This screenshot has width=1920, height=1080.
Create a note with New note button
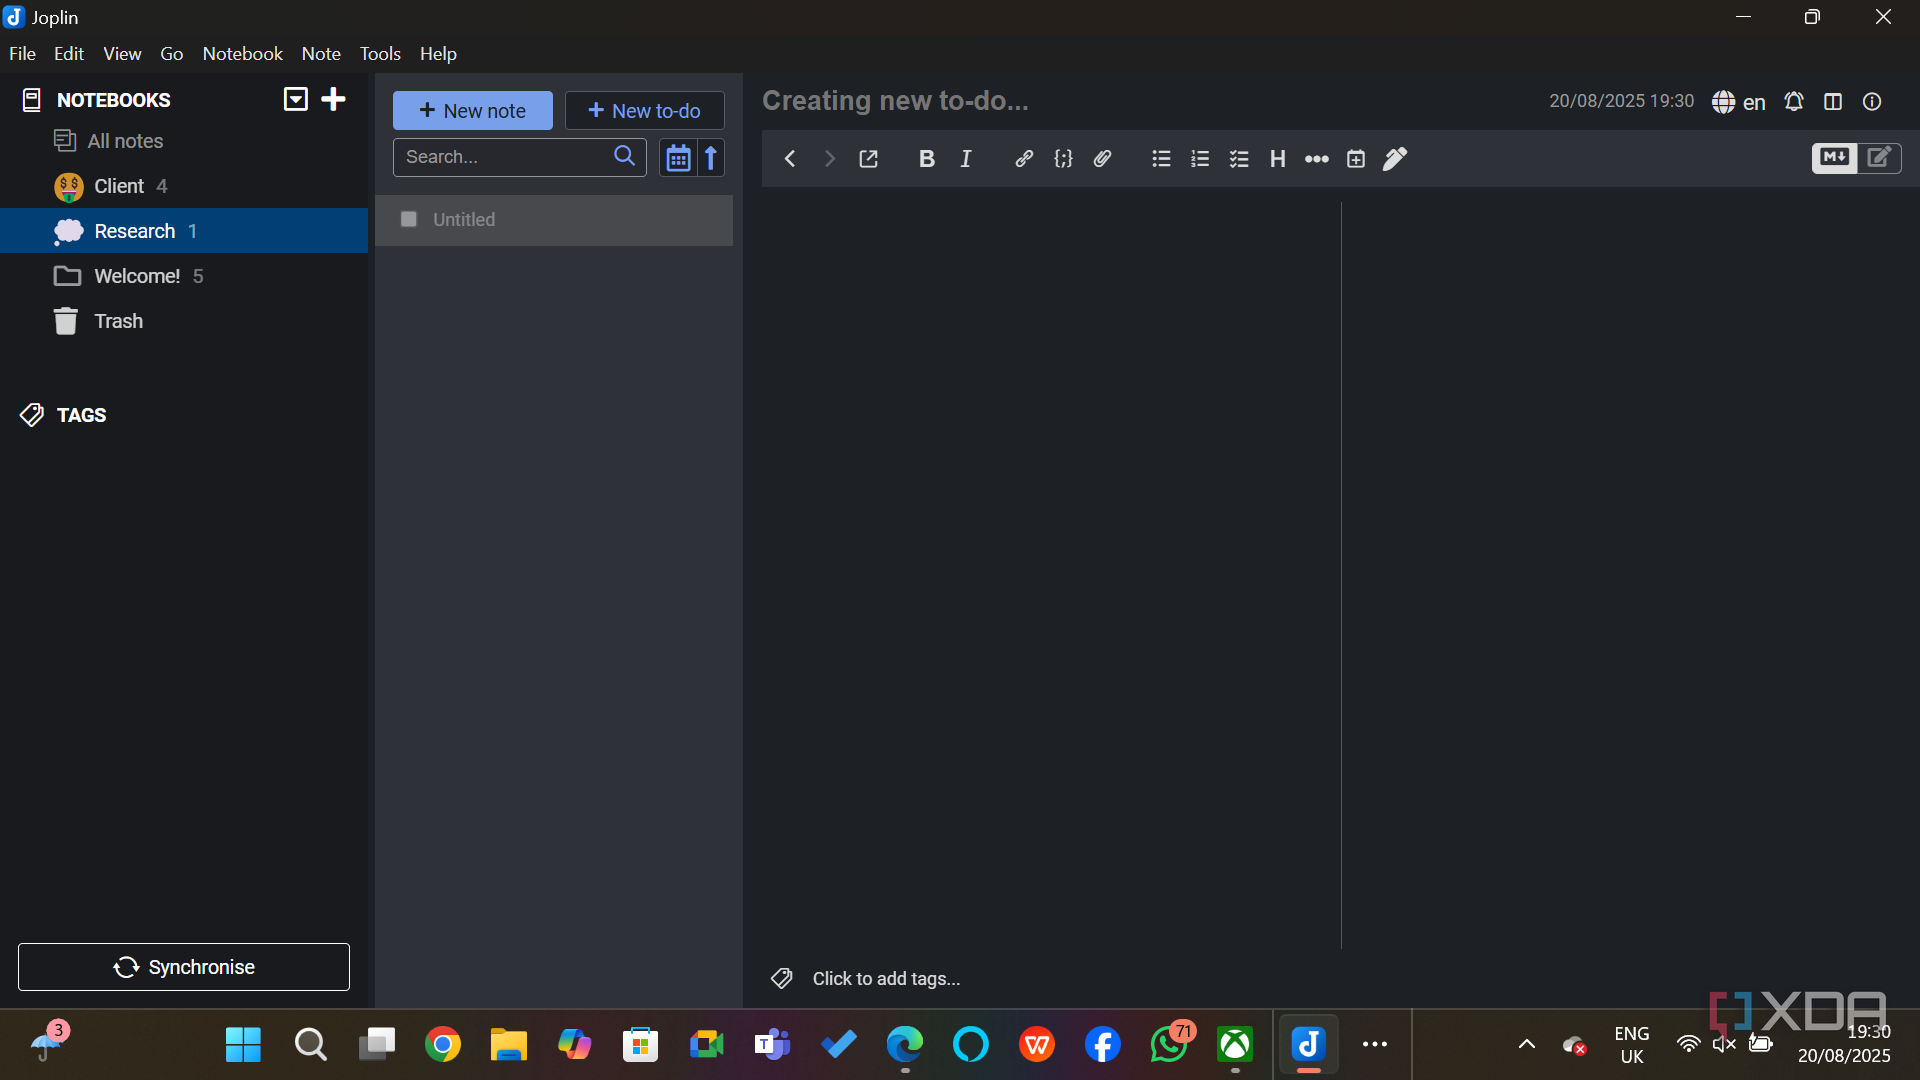(x=472, y=111)
